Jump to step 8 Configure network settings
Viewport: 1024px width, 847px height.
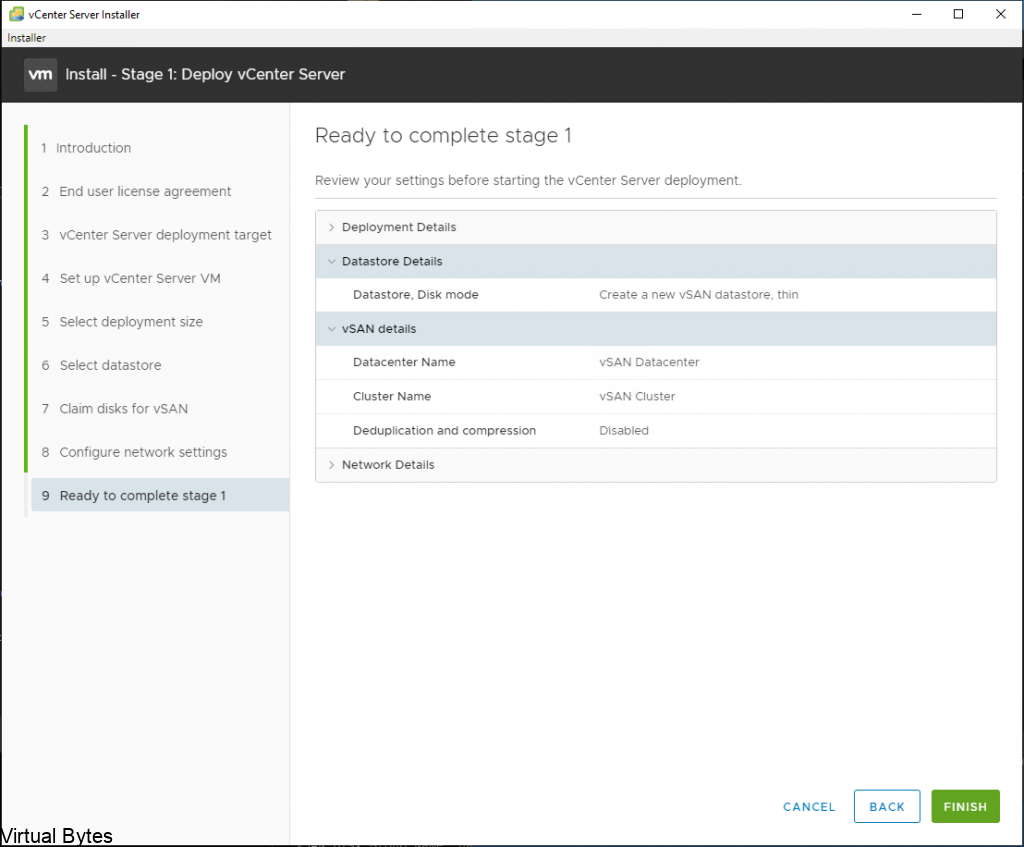(x=134, y=452)
